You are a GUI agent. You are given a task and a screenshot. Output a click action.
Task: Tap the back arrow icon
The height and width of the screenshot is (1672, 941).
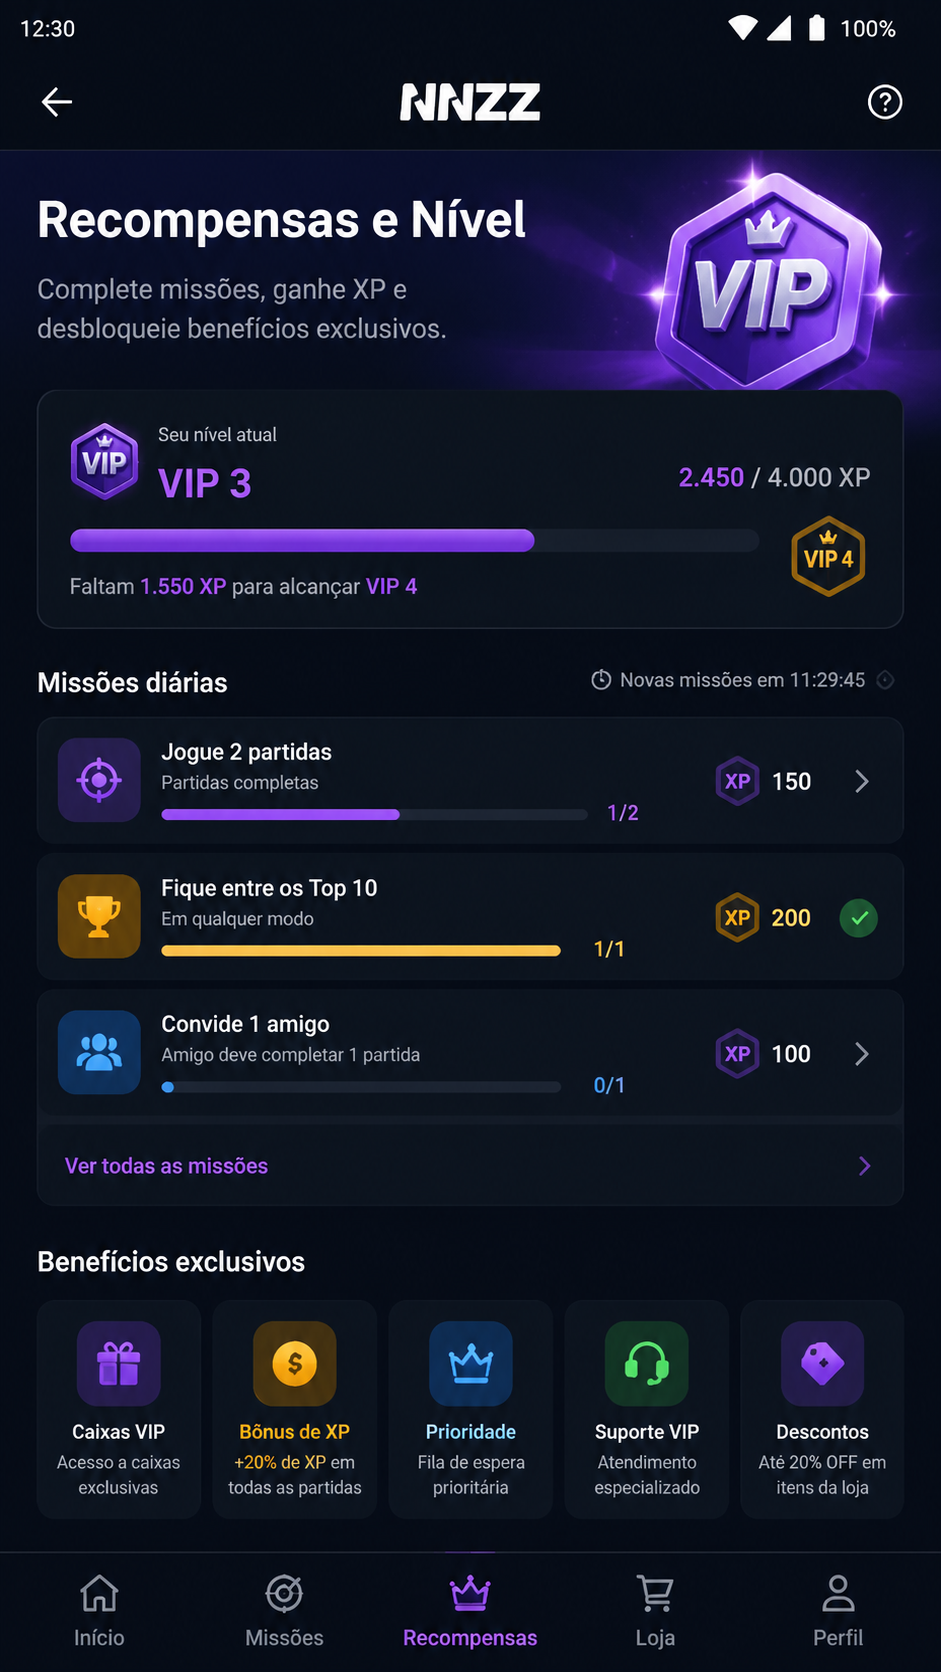[x=57, y=102]
